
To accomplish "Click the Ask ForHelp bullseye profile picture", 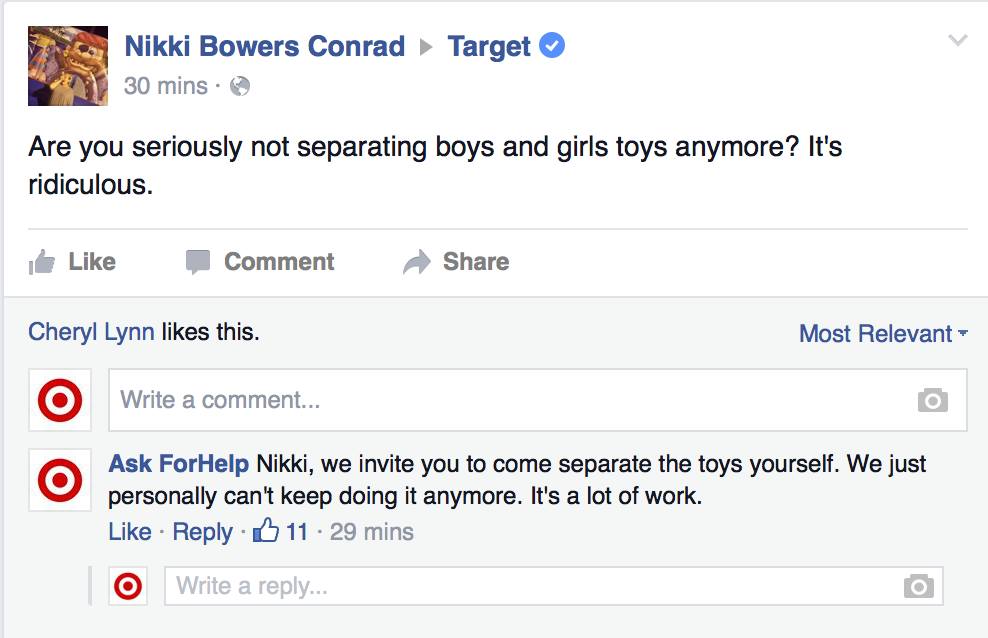I will 60,481.
